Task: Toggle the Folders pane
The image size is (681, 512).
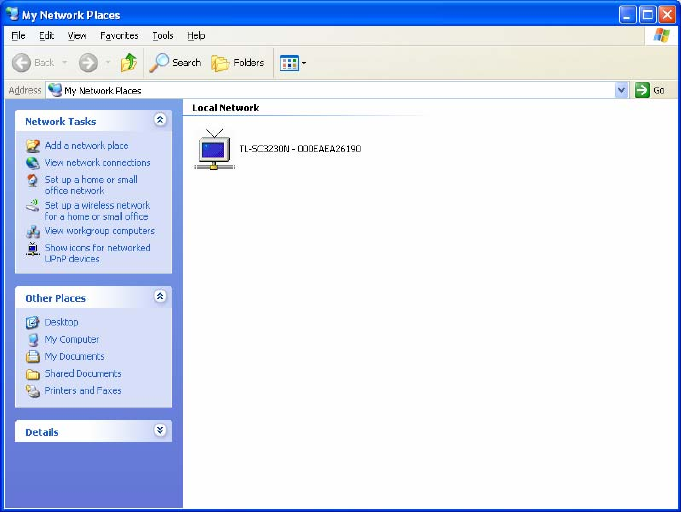Action: click(x=238, y=63)
